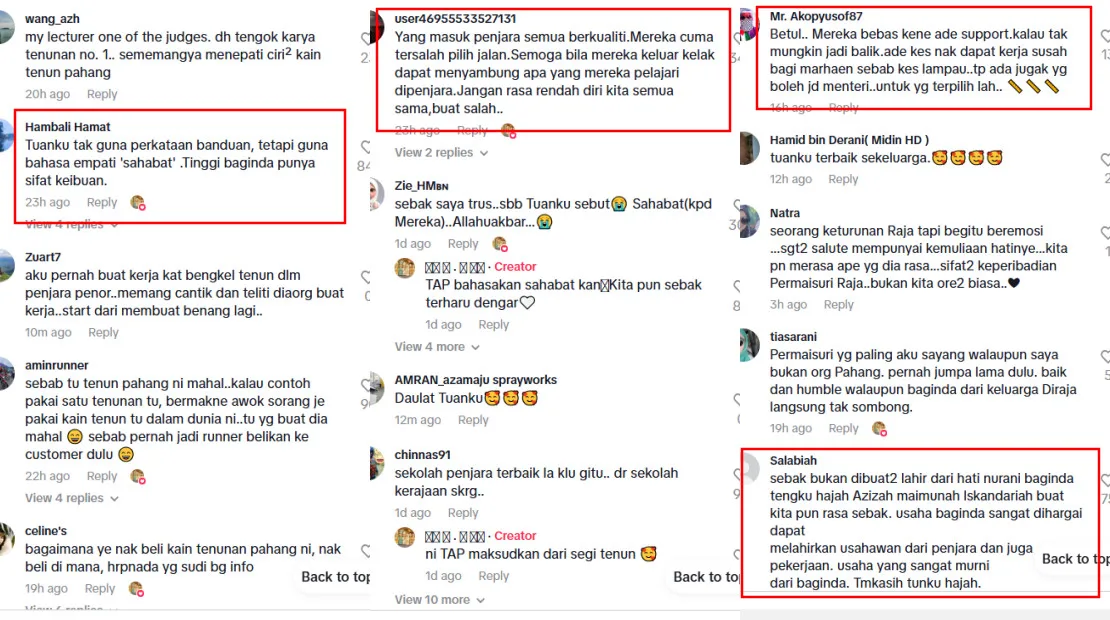Like the Creator's reply about 'TAP bahasakan sahabat'
This screenshot has height=620, width=1110.
click(x=737, y=286)
